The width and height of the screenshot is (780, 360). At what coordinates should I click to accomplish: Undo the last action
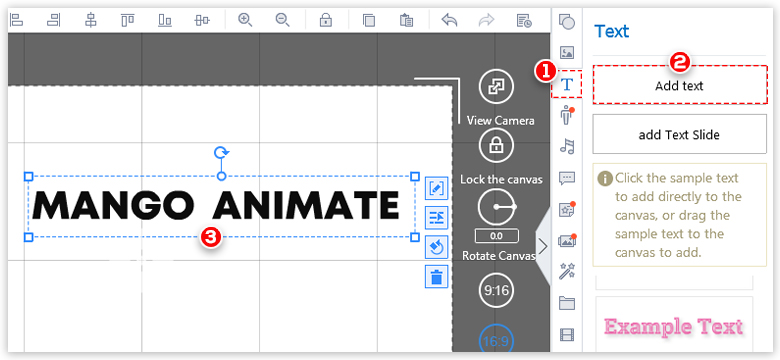click(x=449, y=20)
